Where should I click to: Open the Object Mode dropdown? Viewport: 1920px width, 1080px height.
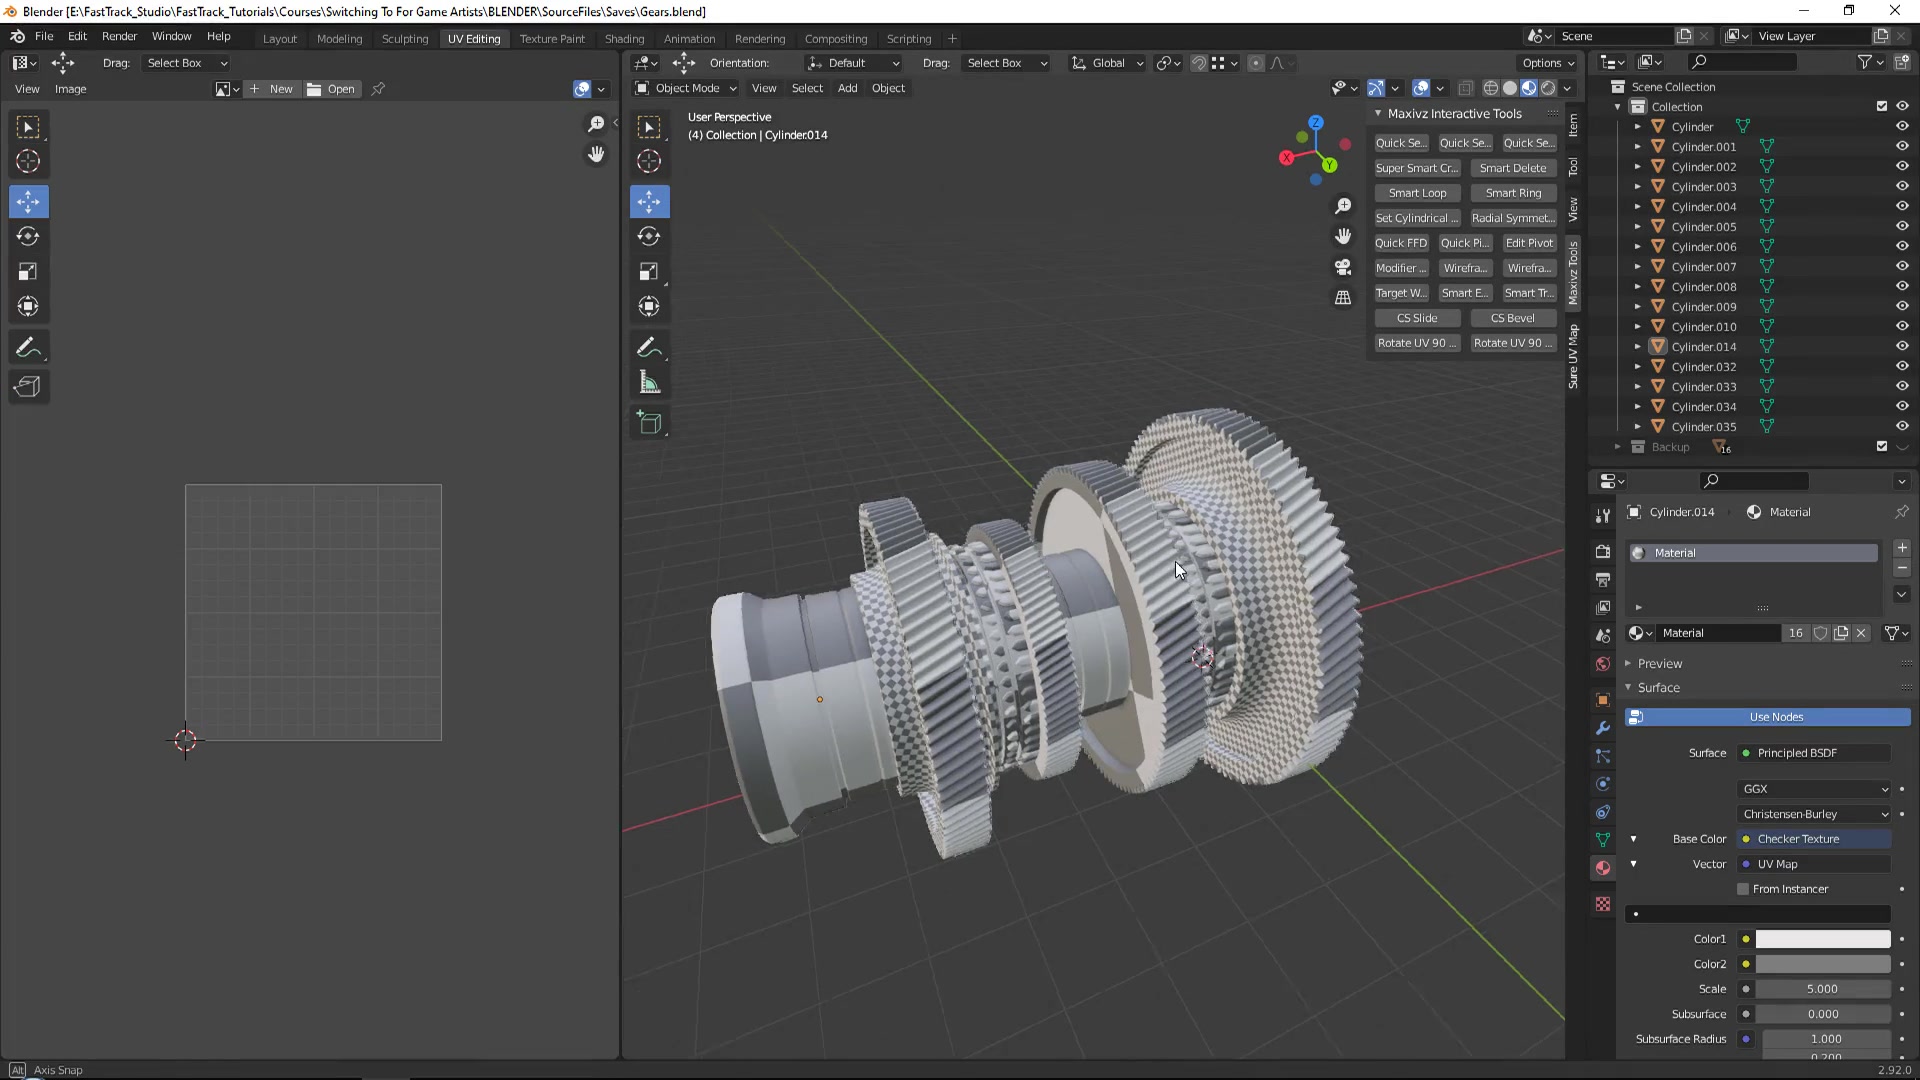686,88
